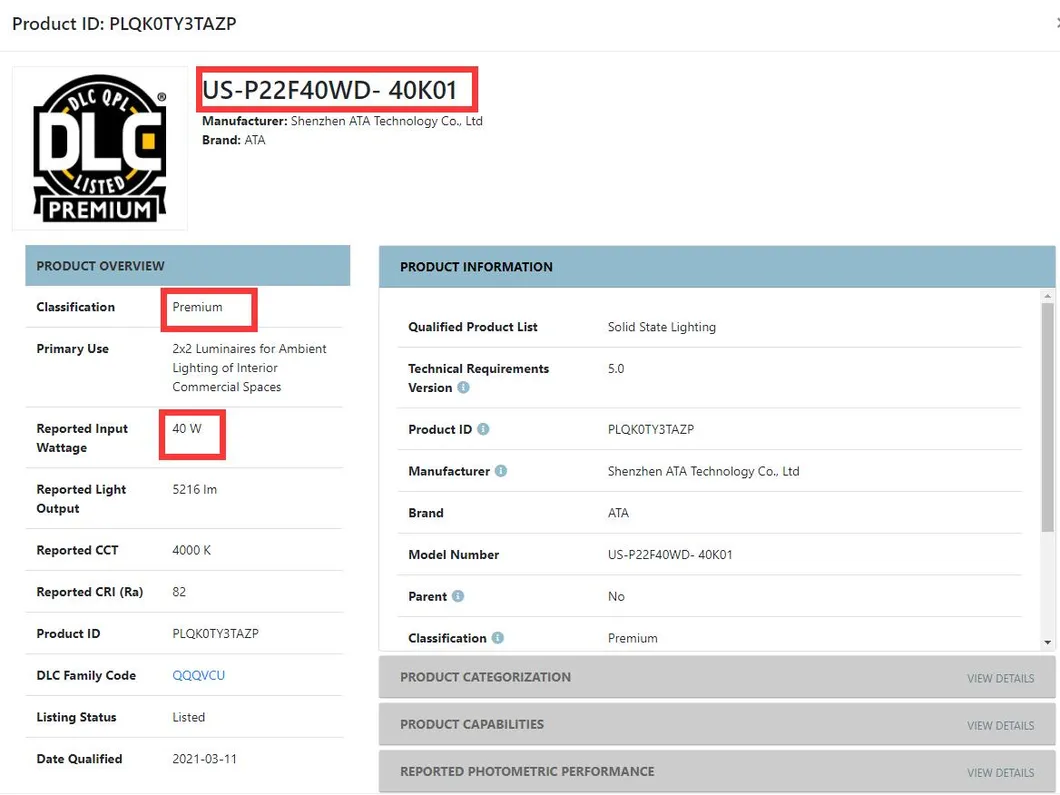Expand Reported Photometric Performance section
Screen dimensions: 1060x795
pyautogui.click(x=717, y=771)
